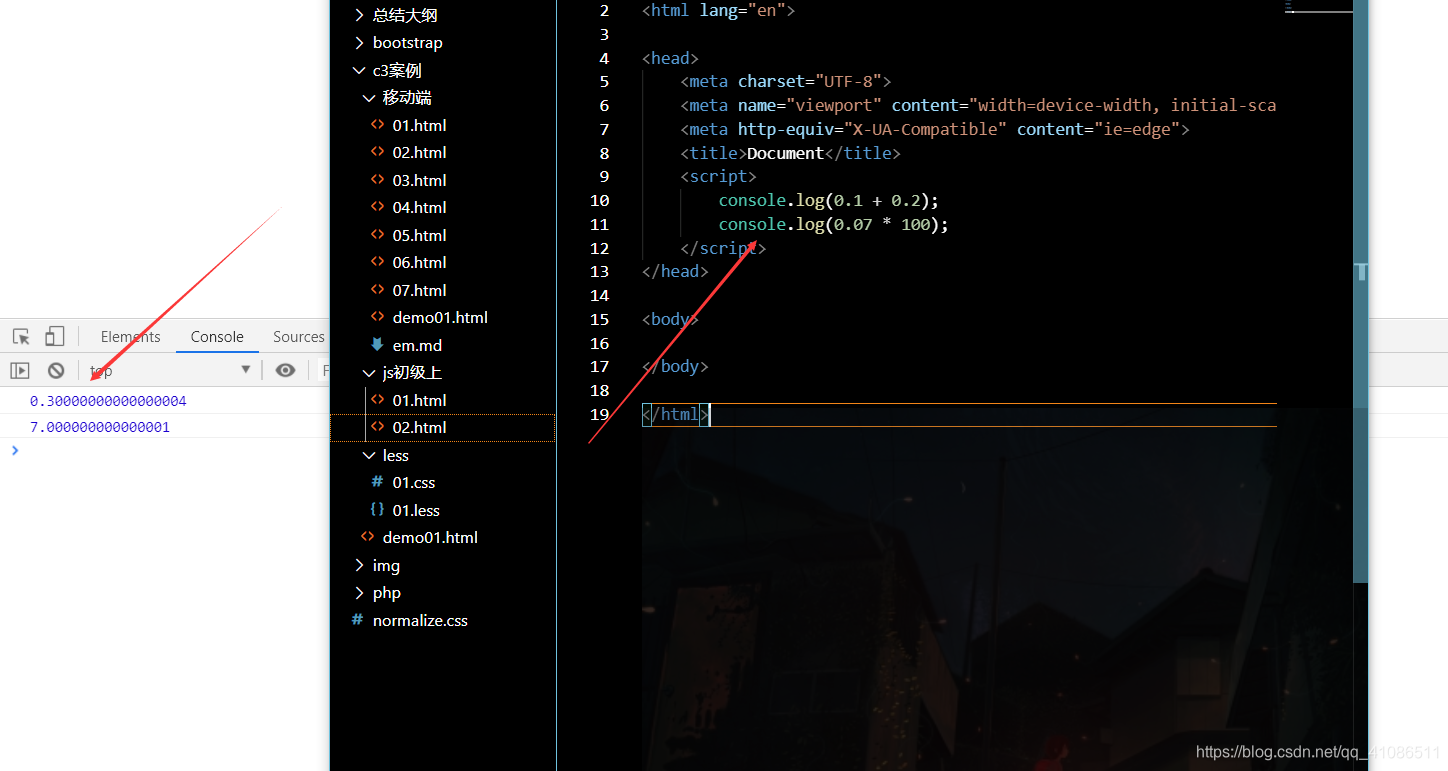This screenshot has height=771, width=1448.
Task: Click the html lang="en" opening tag
Action: pyautogui.click(x=718, y=10)
